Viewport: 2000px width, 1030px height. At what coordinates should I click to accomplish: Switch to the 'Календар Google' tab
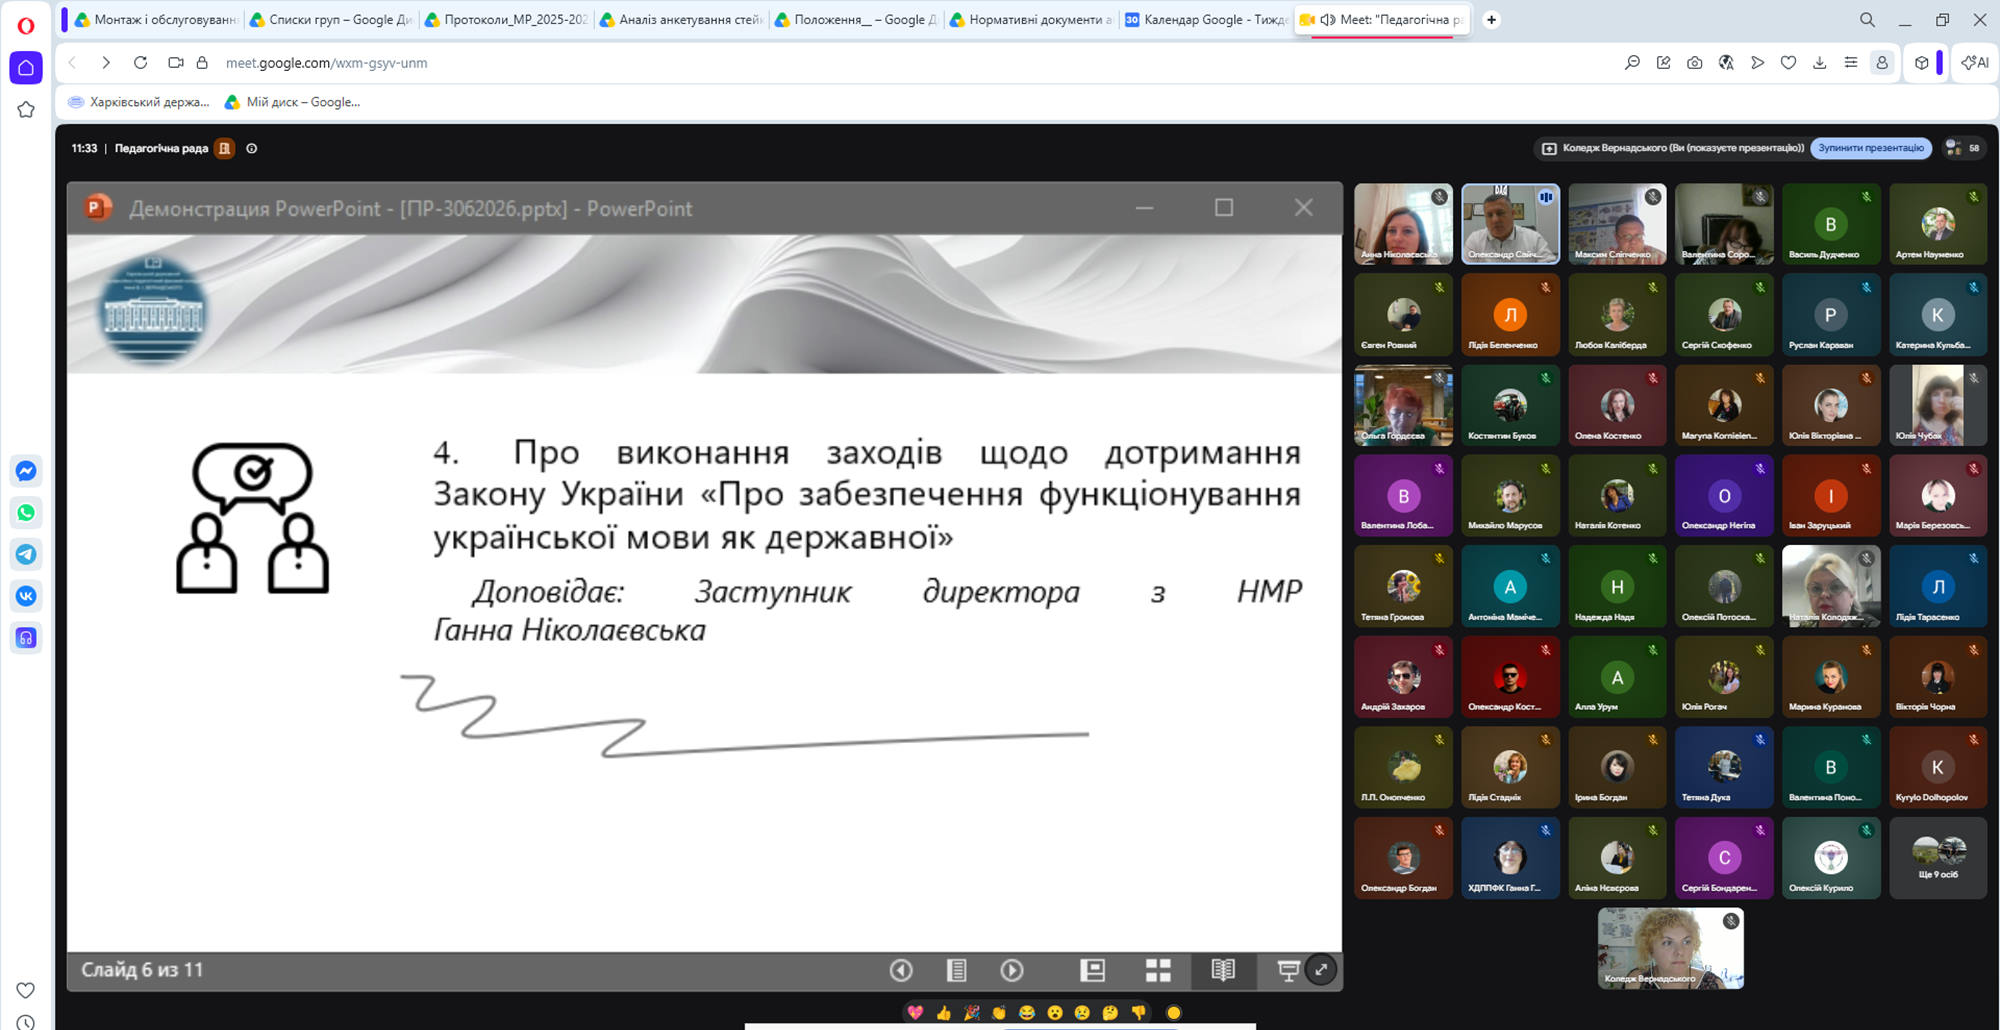click(1205, 19)
